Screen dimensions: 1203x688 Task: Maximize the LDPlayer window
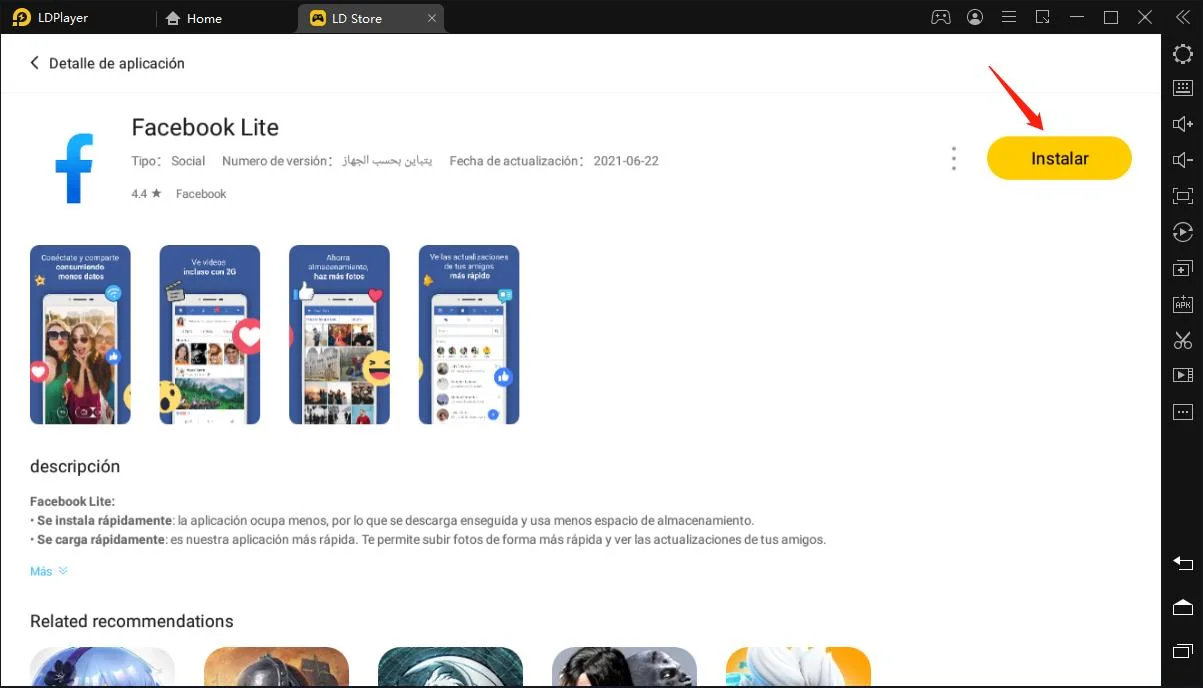click(1111, 17)
